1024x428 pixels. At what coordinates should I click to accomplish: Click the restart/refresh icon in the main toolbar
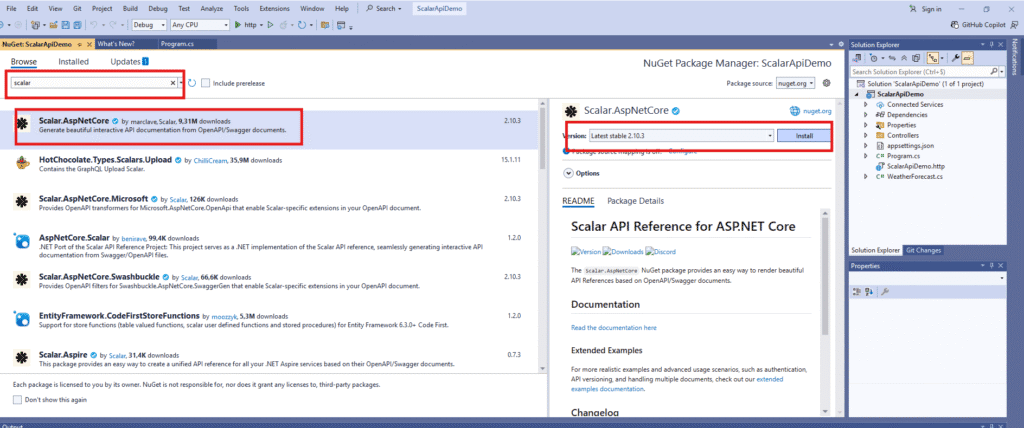click(x=302, y=25)
